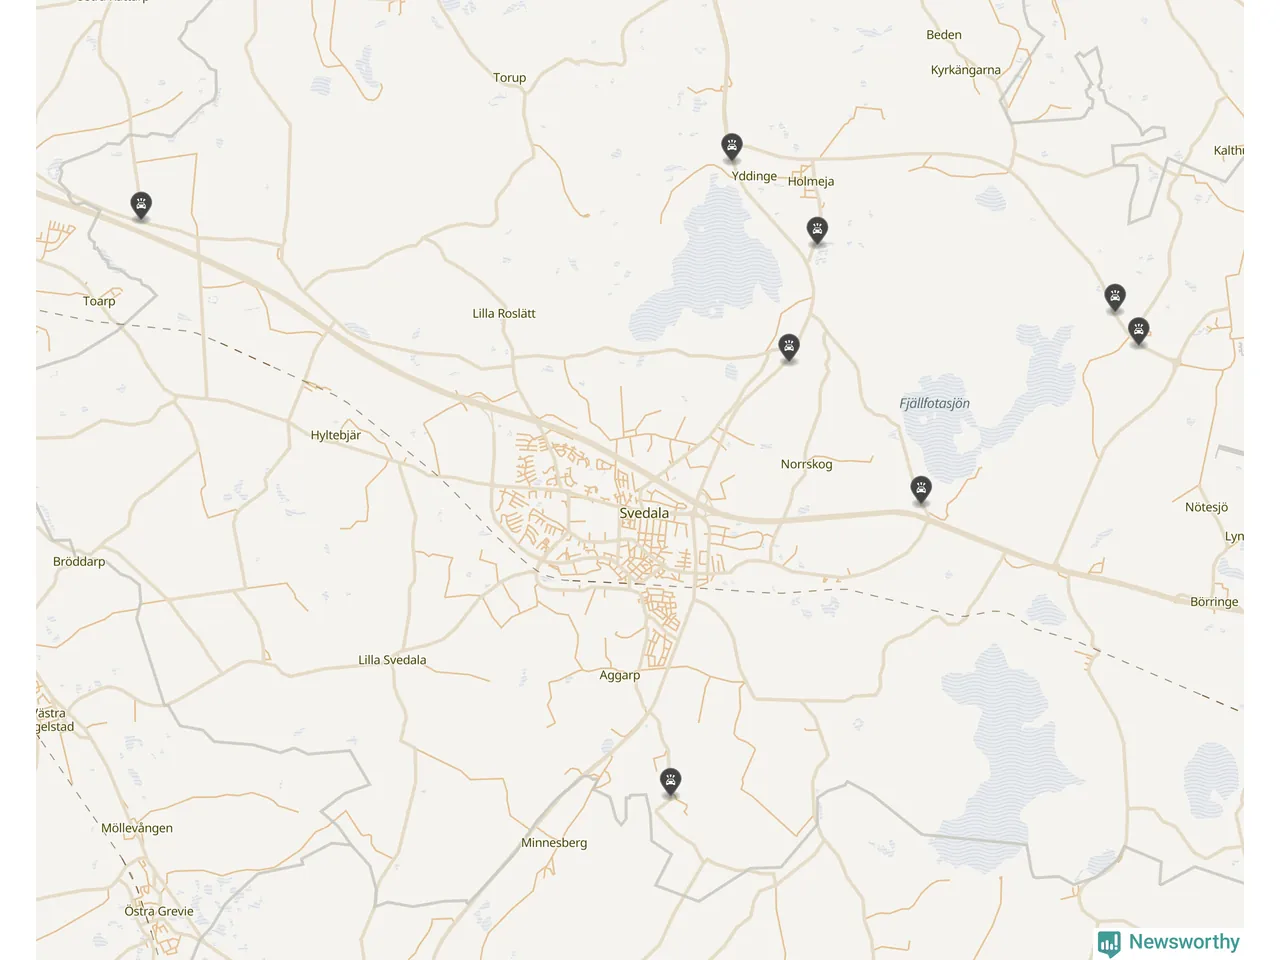Click the car marker near Toarp highway
This screenshot has width=1280, height=960.
(x=141, y=205)
